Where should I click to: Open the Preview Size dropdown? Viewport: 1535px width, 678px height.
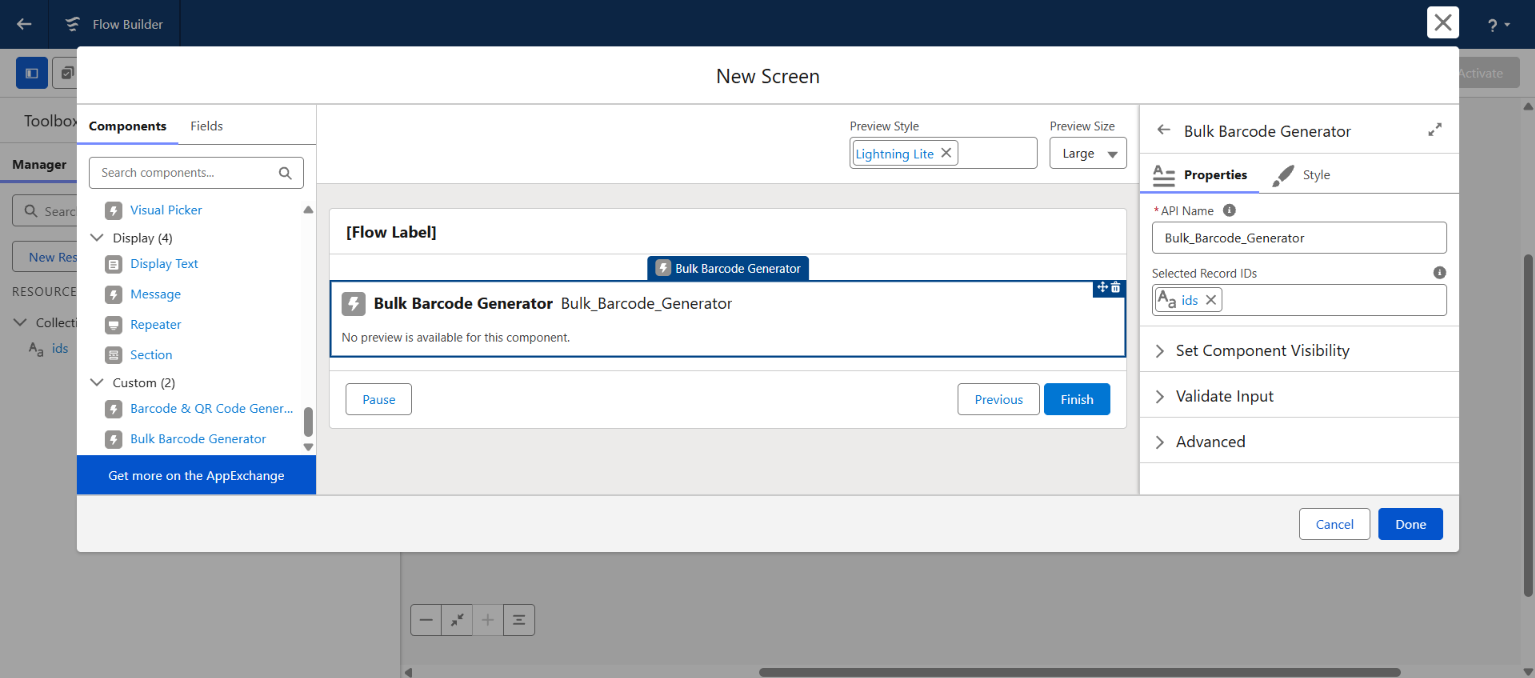click(x=1088, y=153)
